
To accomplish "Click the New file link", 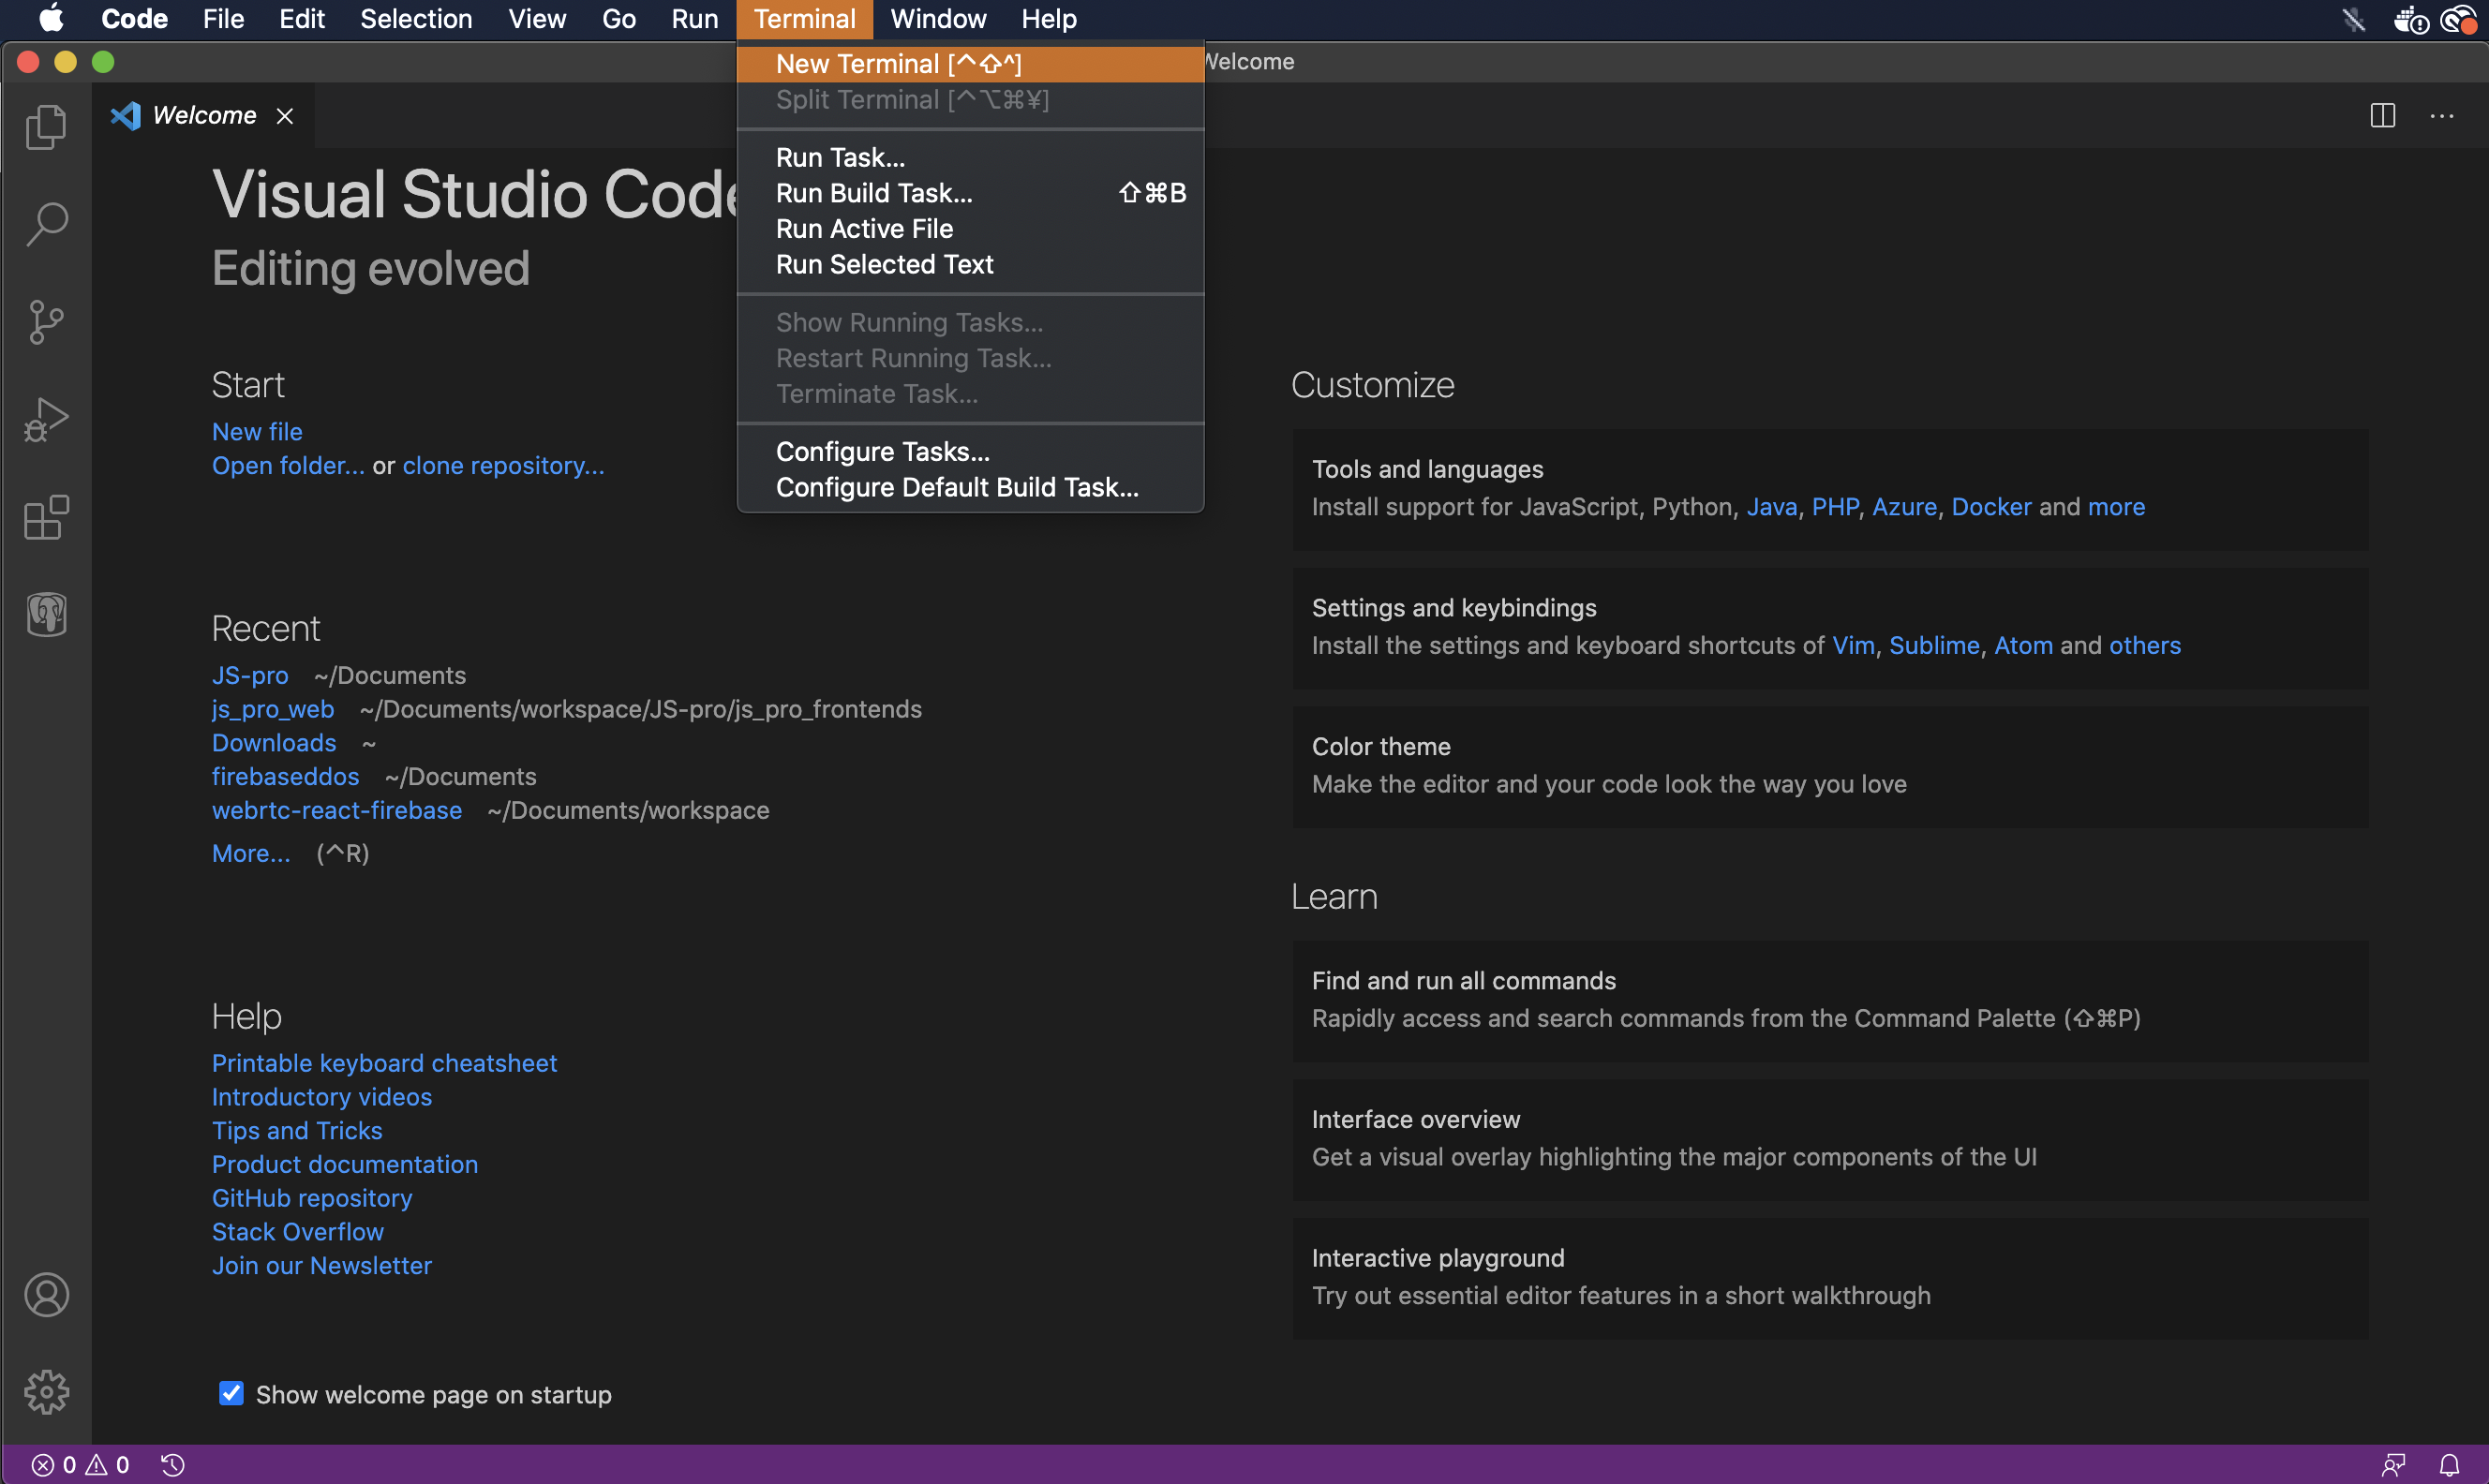I will point(257,432).
